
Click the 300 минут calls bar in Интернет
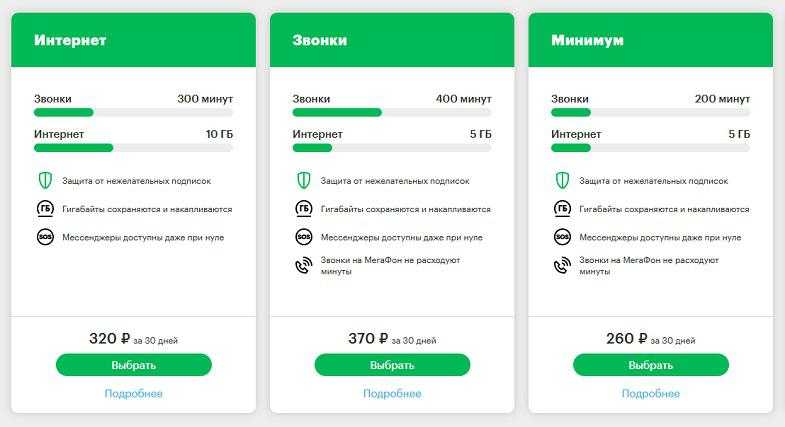coord(134,113)
